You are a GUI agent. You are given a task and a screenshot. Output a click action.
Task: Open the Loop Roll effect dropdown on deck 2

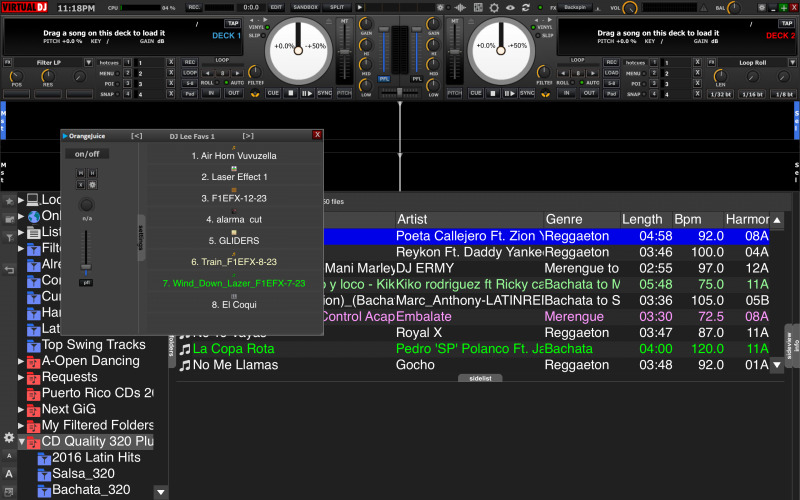coord(792,62)
